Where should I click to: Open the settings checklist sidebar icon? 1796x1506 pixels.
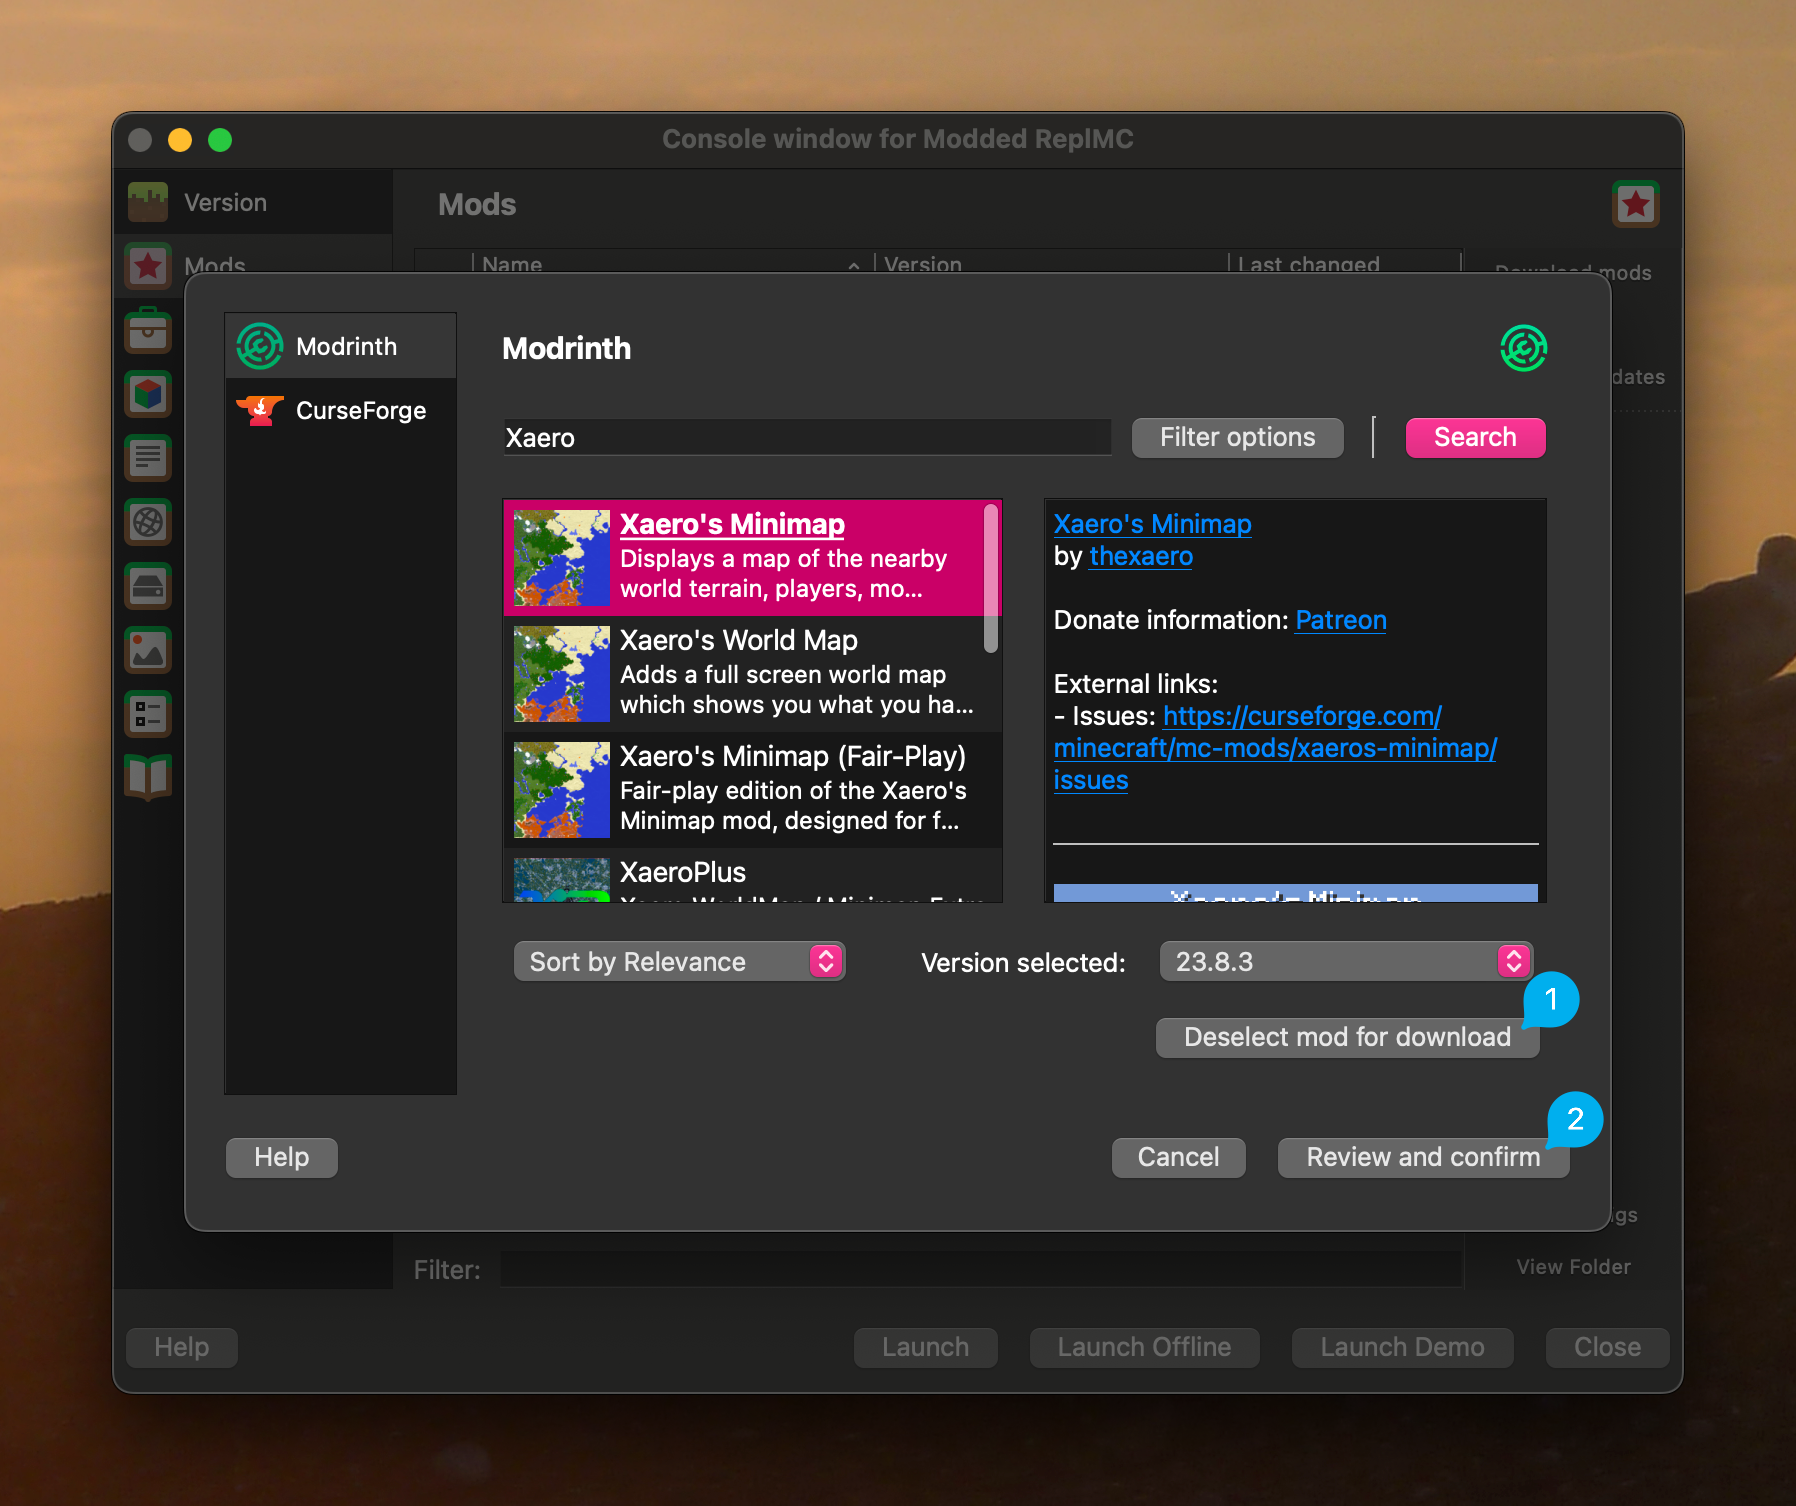[x=148, y=714]
